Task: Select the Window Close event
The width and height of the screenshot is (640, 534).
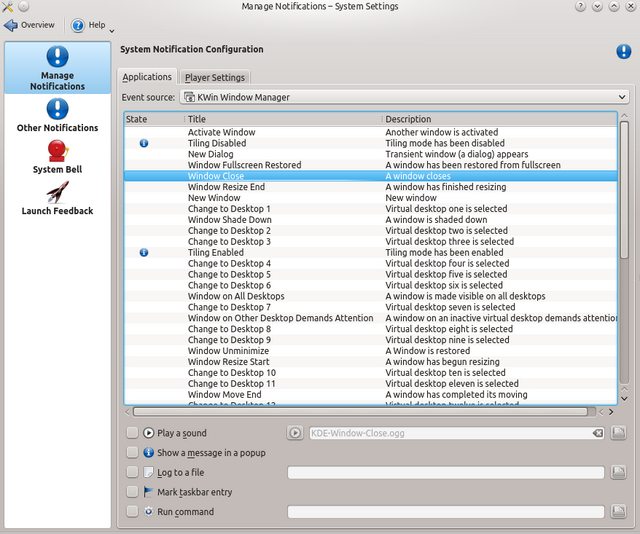Action: click(371, 176)
